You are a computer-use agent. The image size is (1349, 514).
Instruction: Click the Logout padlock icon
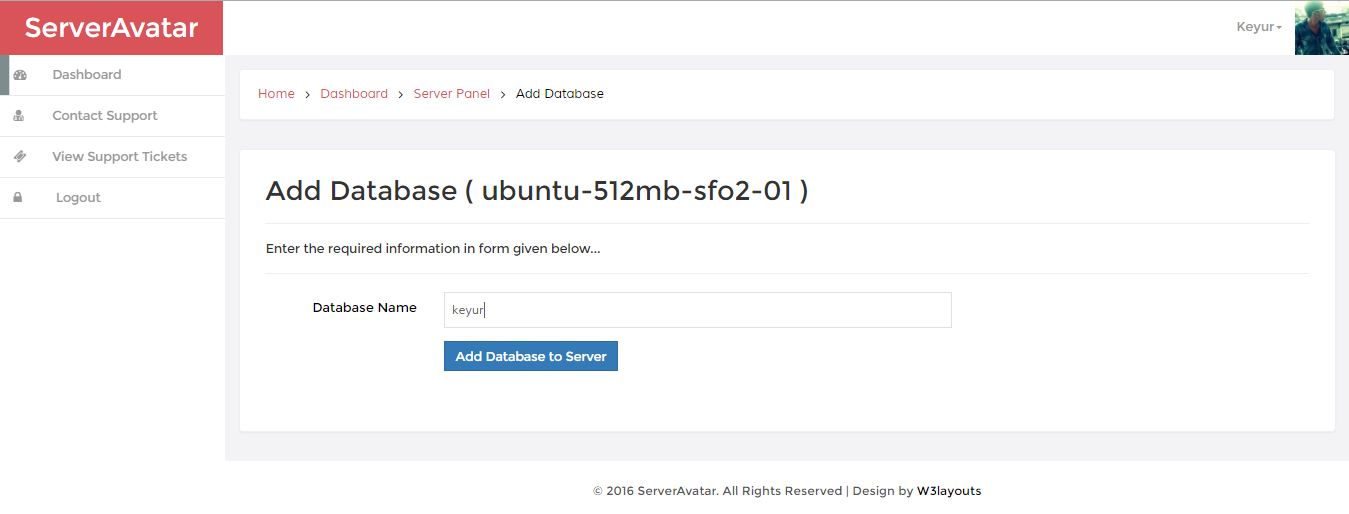(x=18, y=198)
